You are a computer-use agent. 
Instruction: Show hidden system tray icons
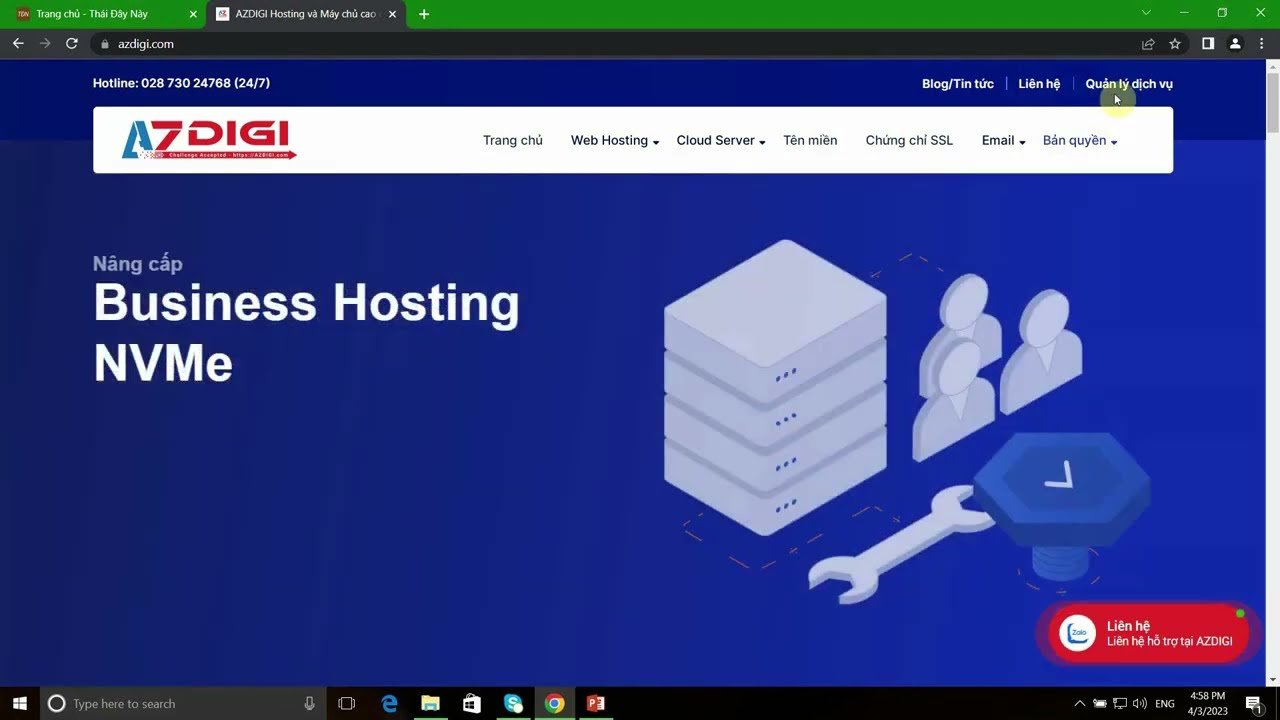pos(1080,703)
